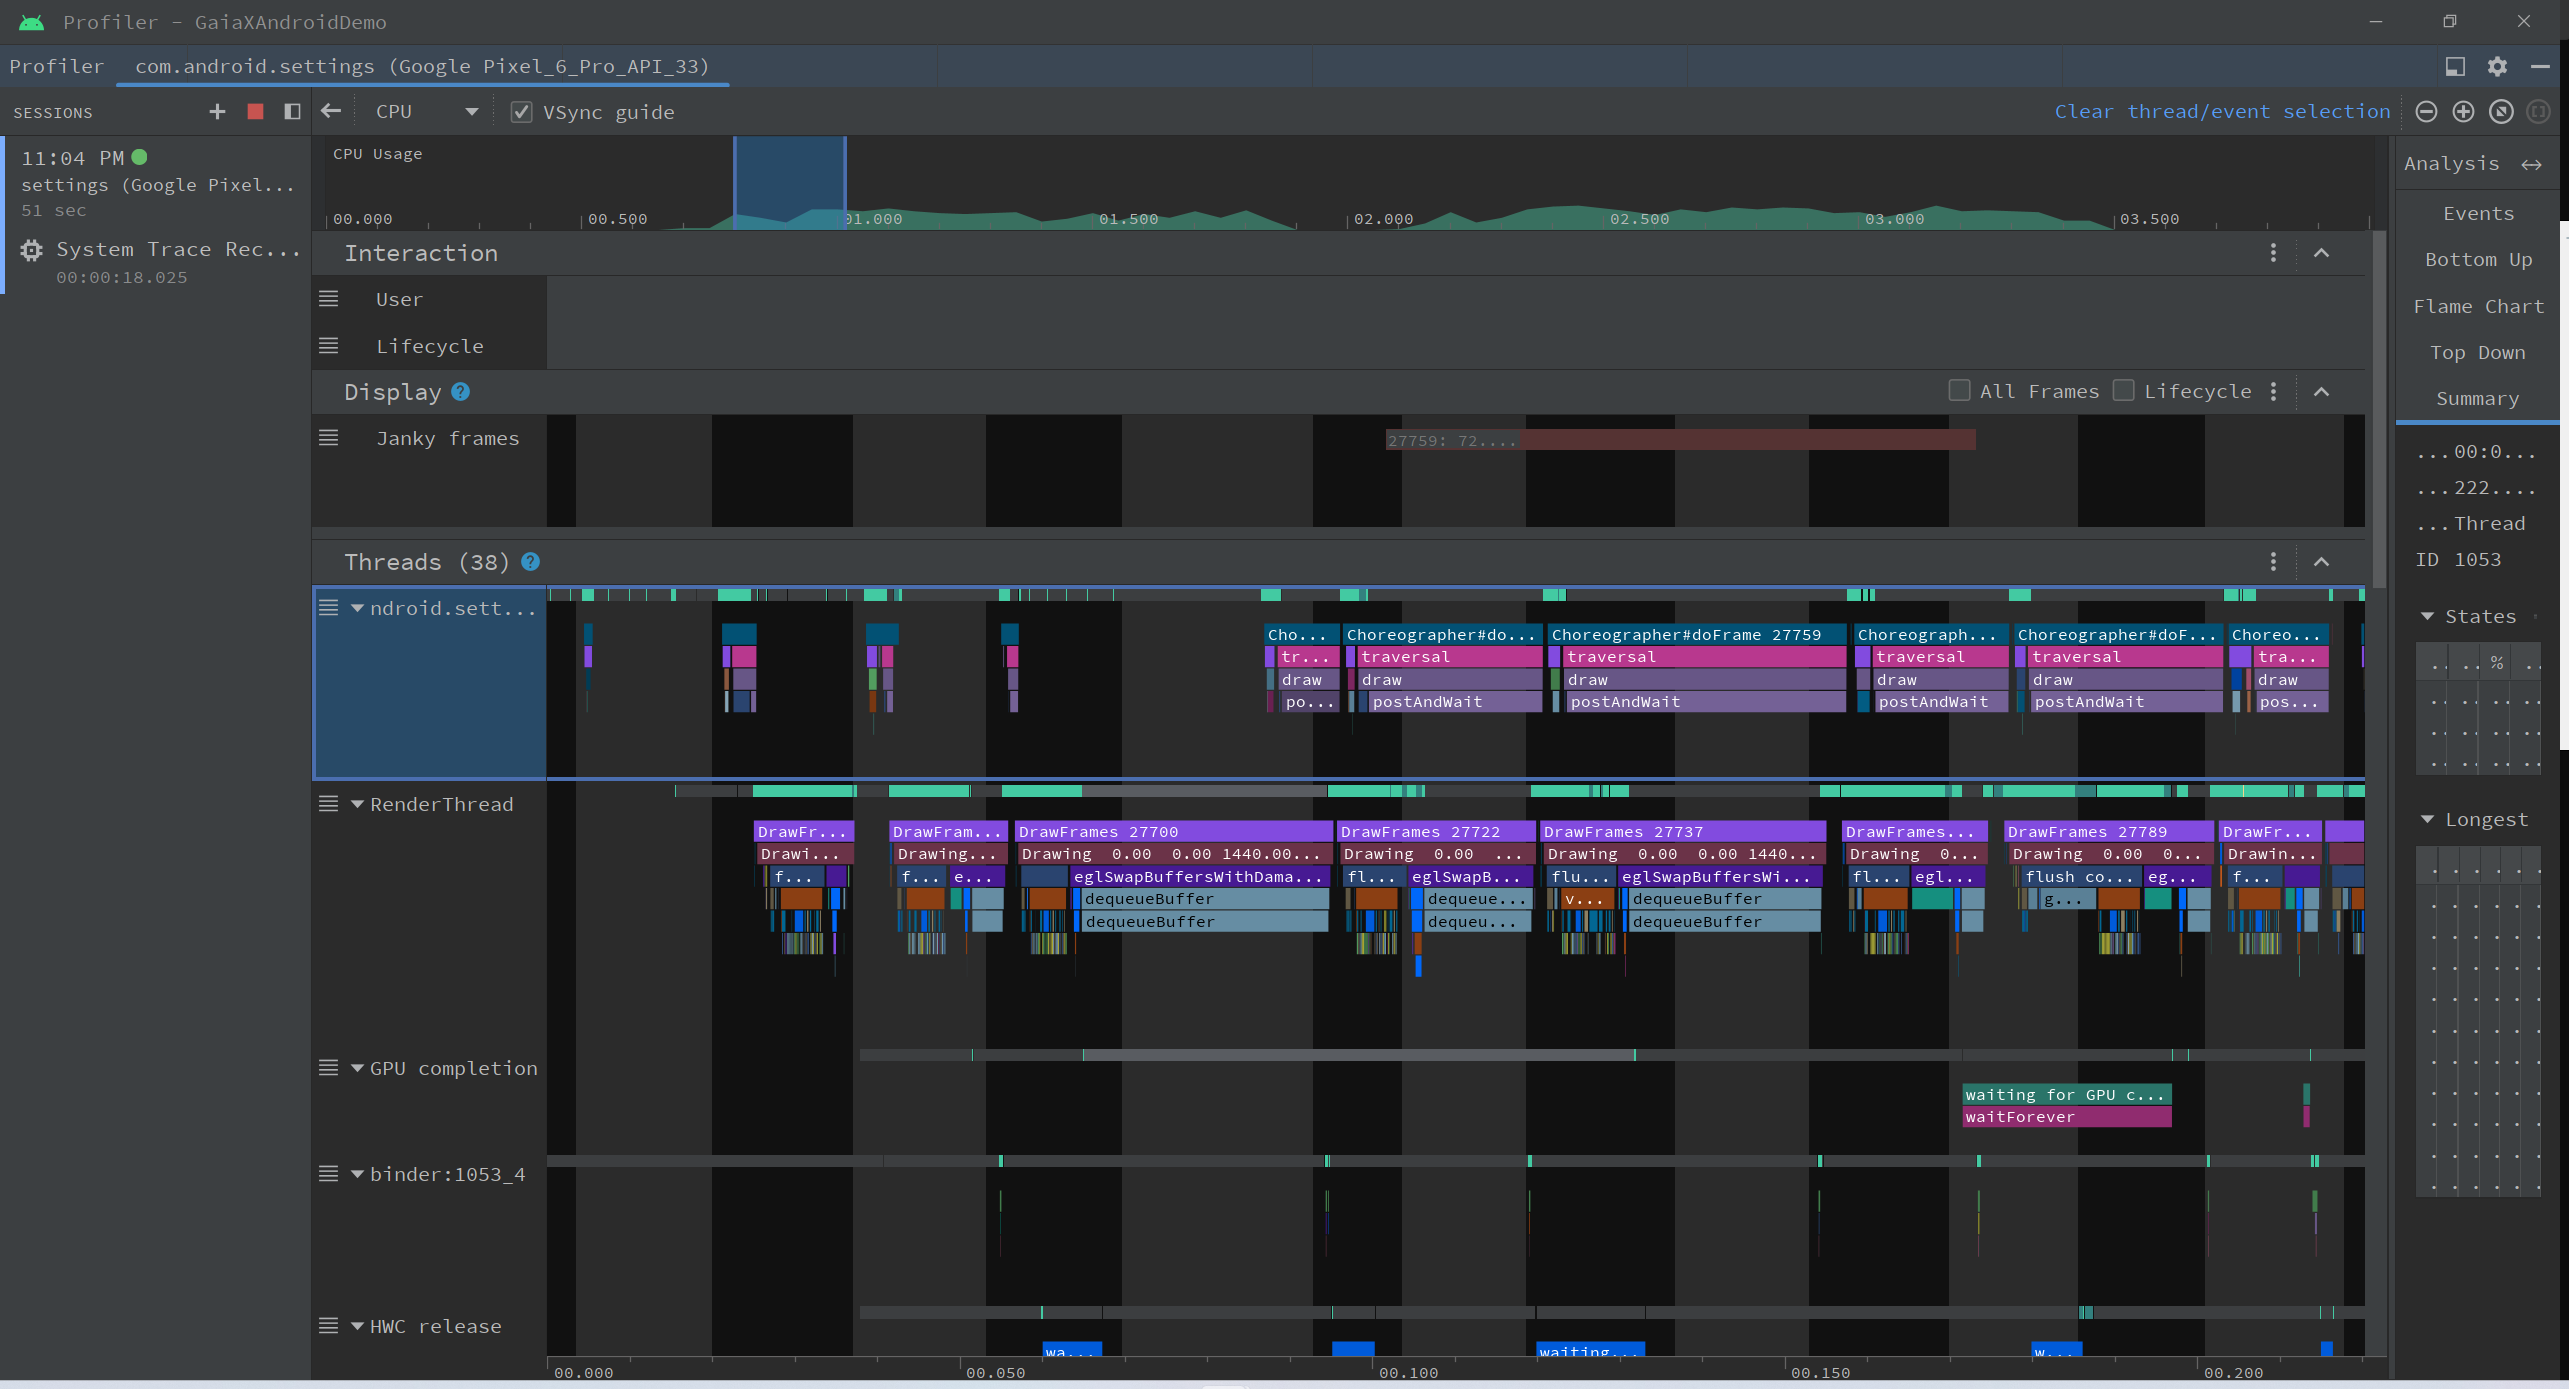Collapse the States section in Analysis
The width and height of the screenshot is (2569, 1389).
[x=2427, y=616]
